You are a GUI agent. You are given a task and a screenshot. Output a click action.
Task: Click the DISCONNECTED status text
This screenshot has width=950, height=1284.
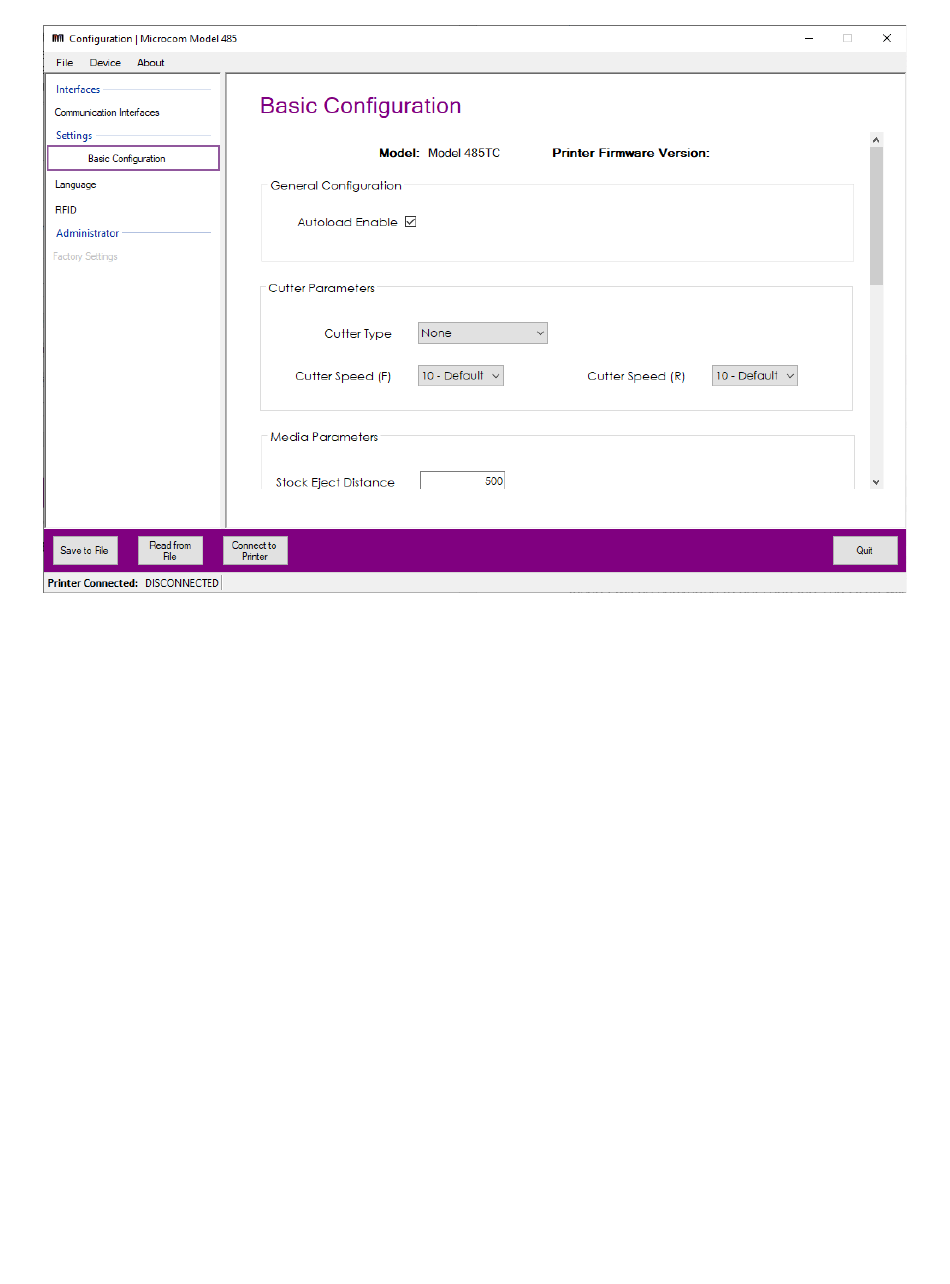click(181, 583)
